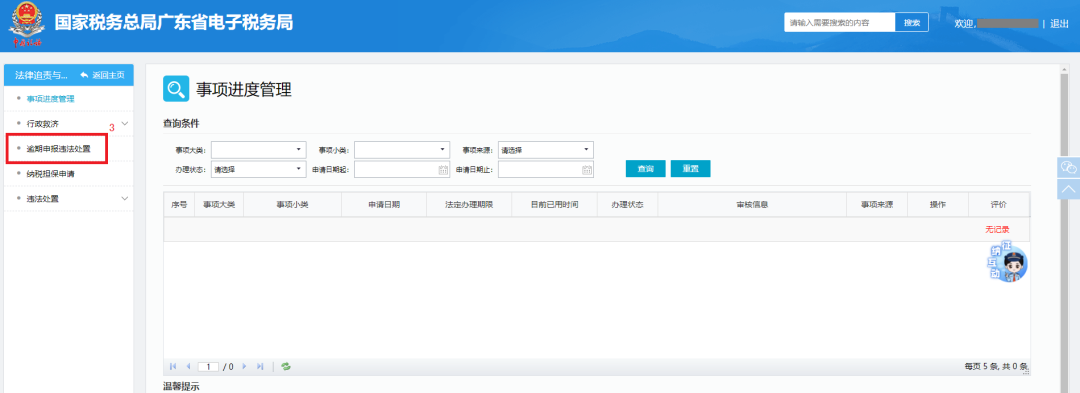The height and width of the screenshot is (393, 1080).
Task: Select 纳税担保申请 in sidebar
Action: tap(50, 173)
